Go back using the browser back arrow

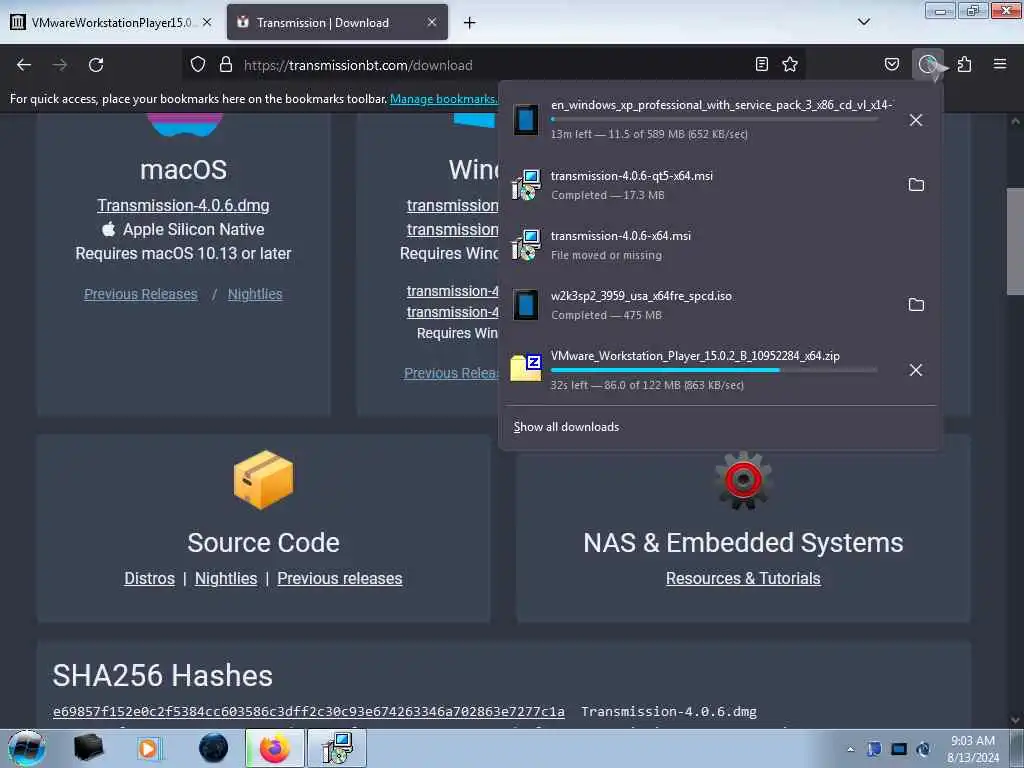[x=24, y=65]
